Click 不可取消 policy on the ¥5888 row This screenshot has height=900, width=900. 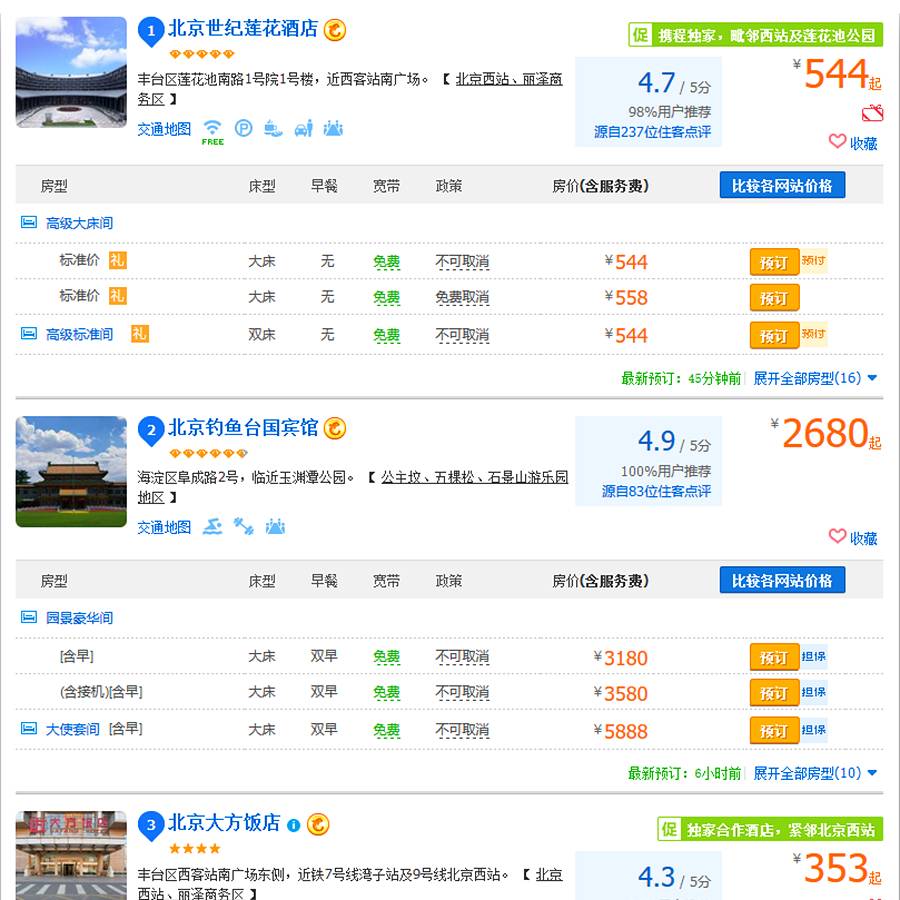(x=462, y=730)
